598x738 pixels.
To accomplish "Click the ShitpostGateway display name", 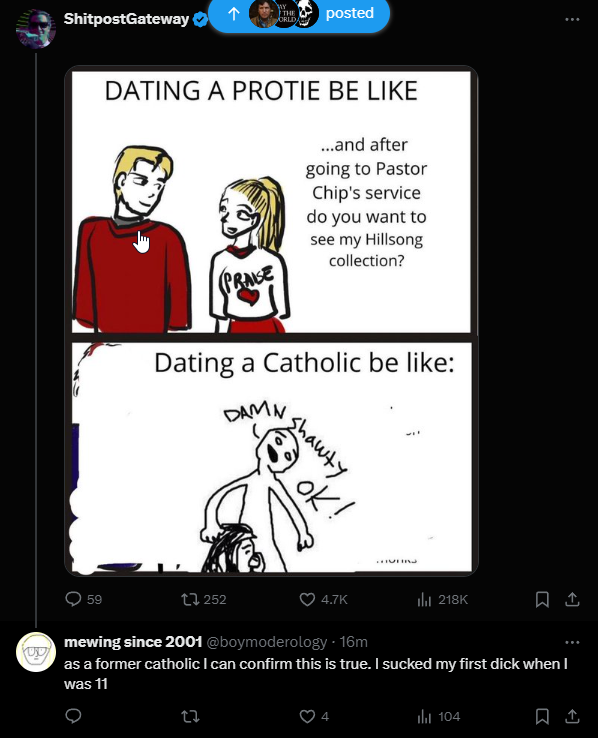I will [x=126, y=19].
